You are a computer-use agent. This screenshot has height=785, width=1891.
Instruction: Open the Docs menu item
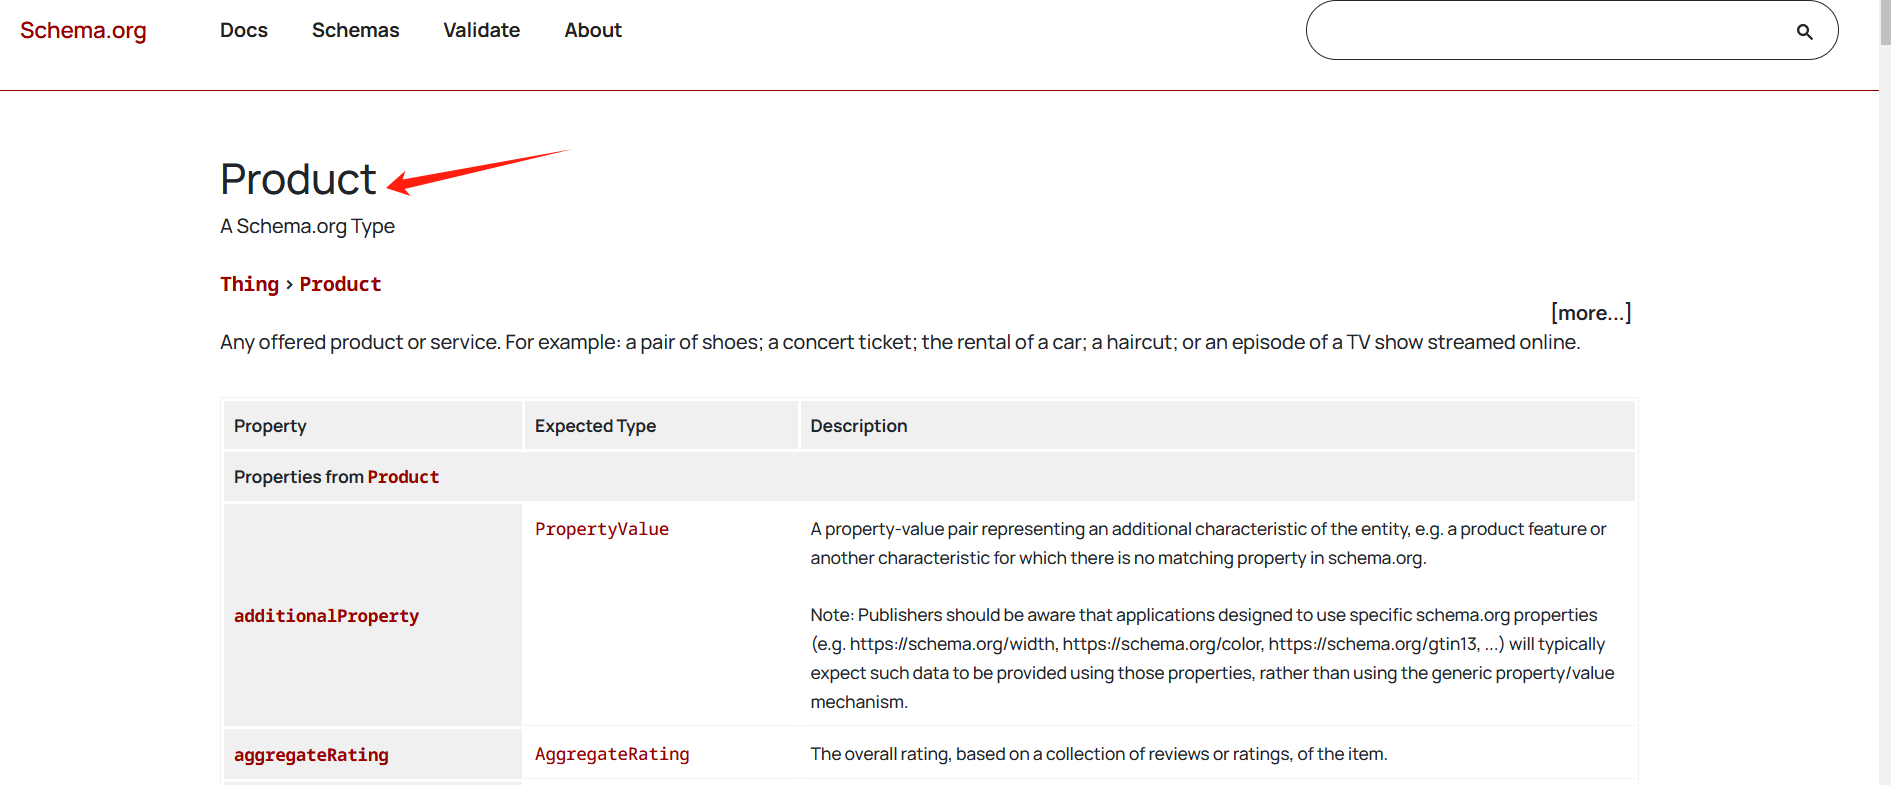244,31
